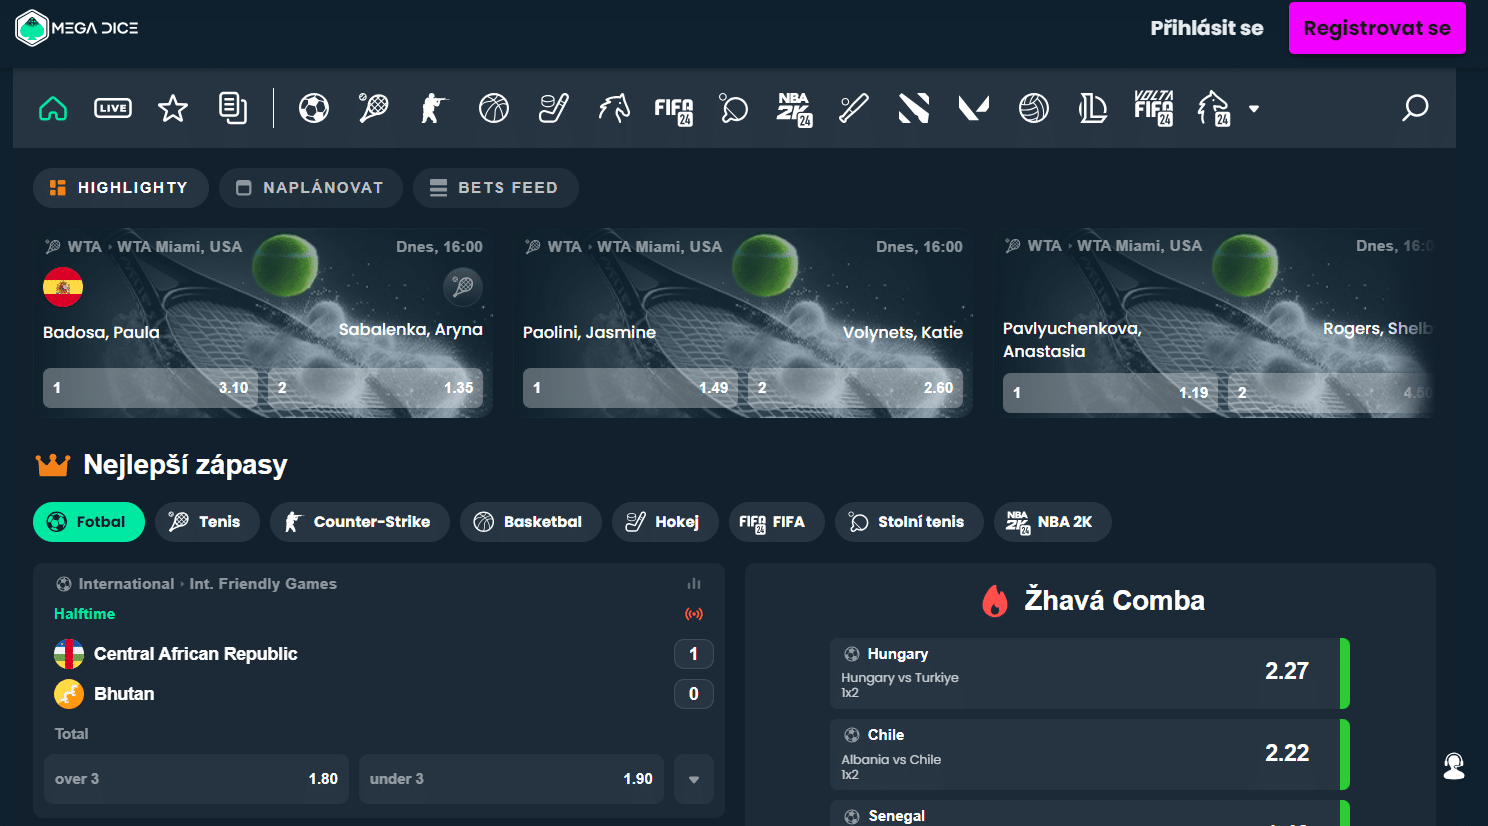
Task: Click the Halftime status label
Action: tap(84, 614)
